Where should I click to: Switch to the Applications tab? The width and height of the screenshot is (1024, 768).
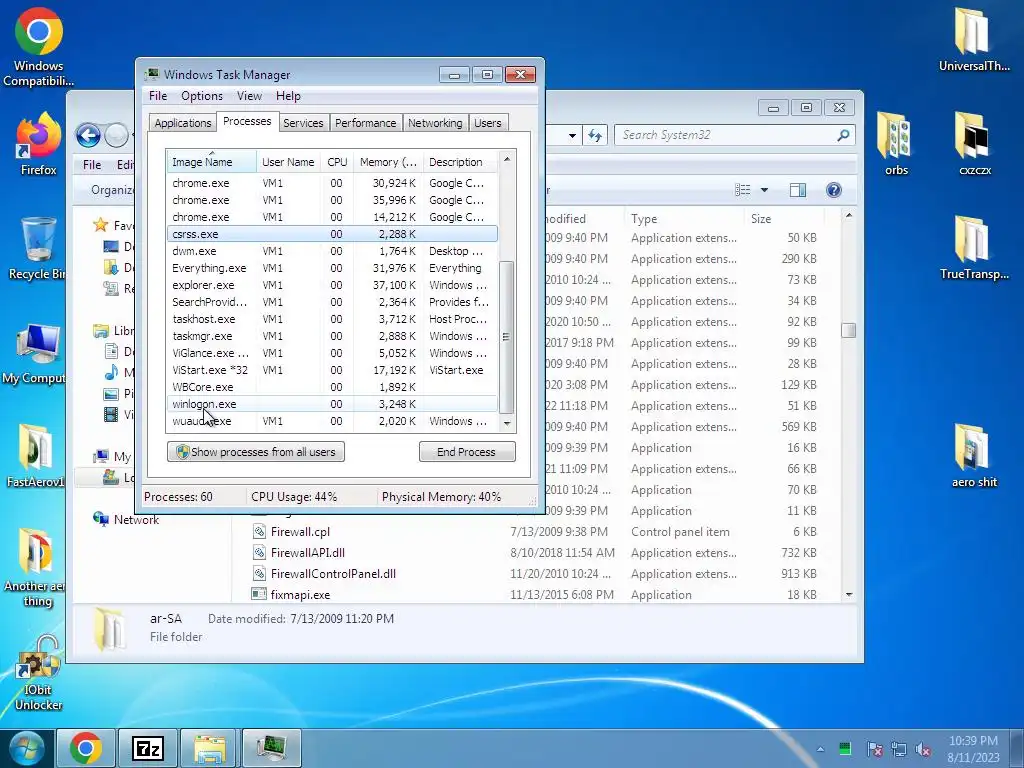(183, 123)
